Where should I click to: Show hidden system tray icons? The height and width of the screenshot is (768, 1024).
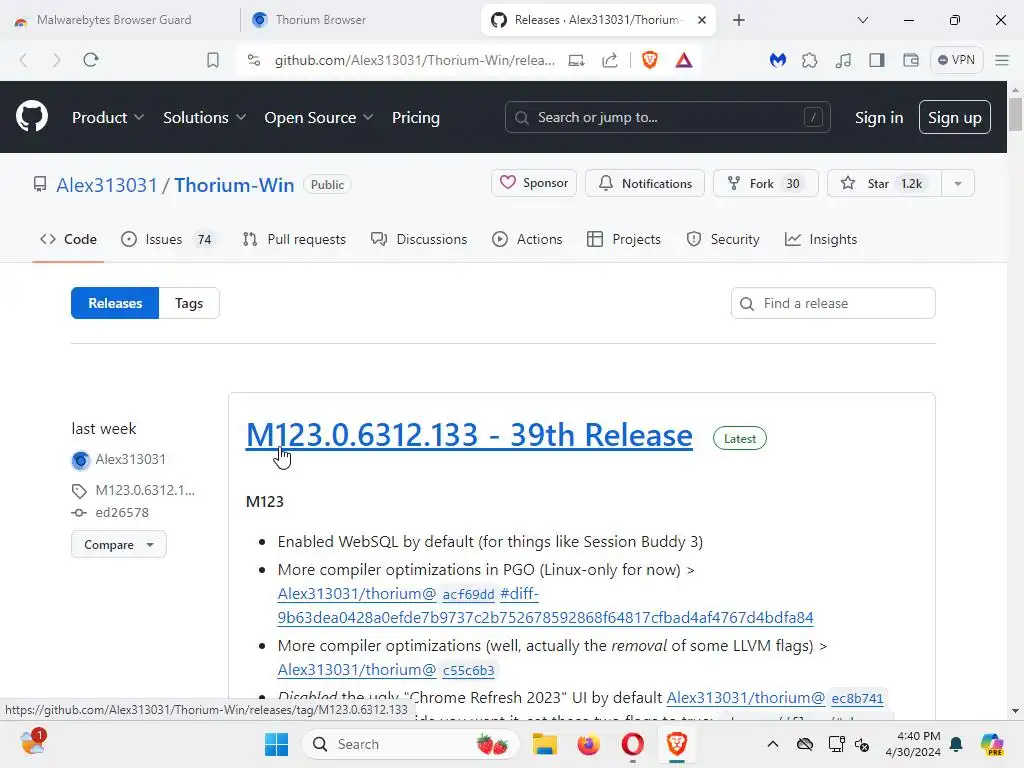(x=773, y=744)
